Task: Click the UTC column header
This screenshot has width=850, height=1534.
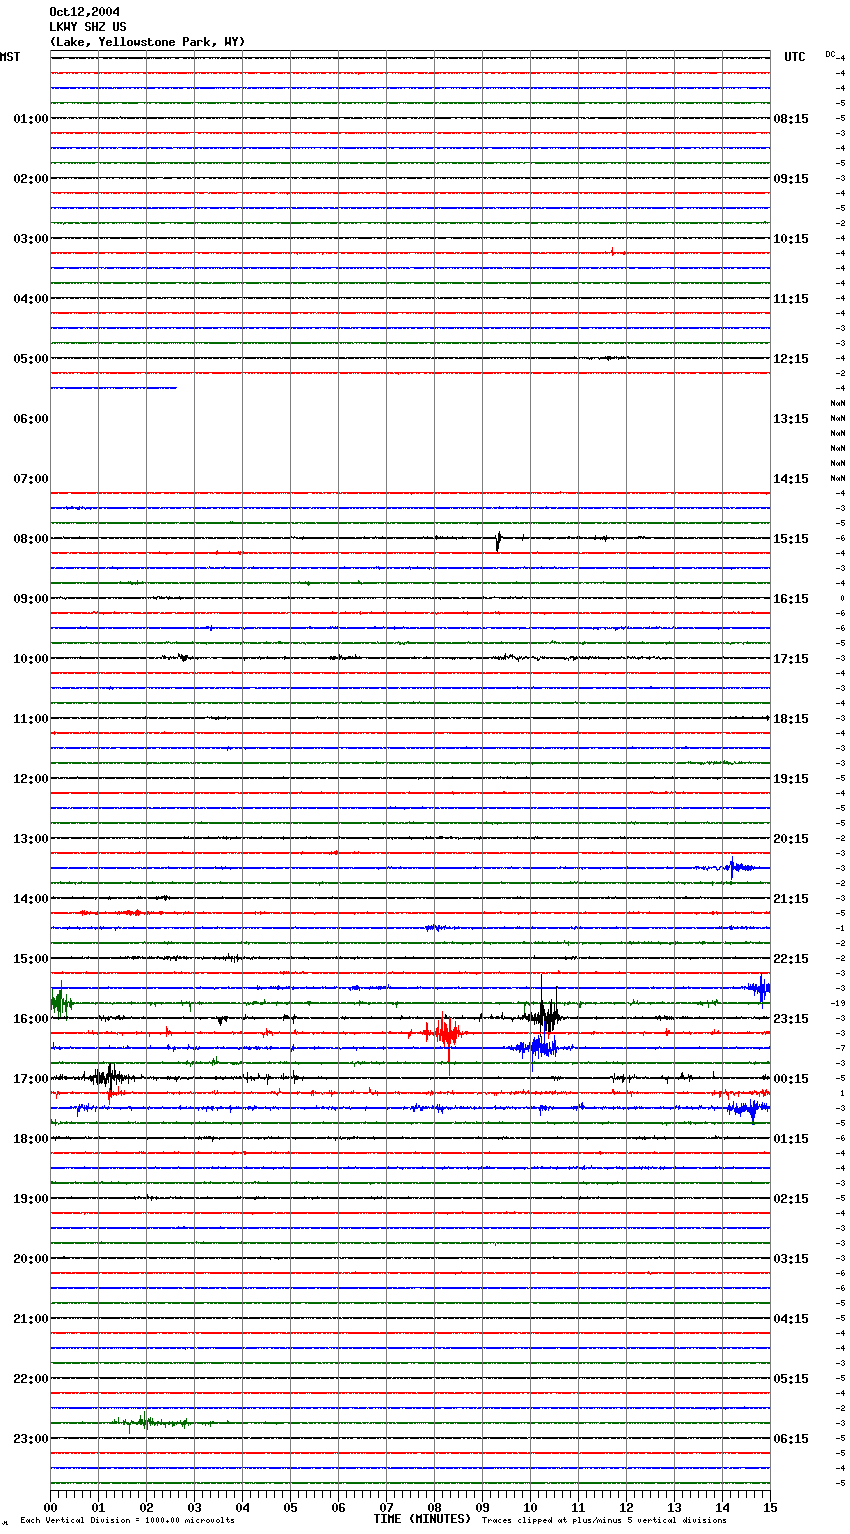Action: click(795, 57)
